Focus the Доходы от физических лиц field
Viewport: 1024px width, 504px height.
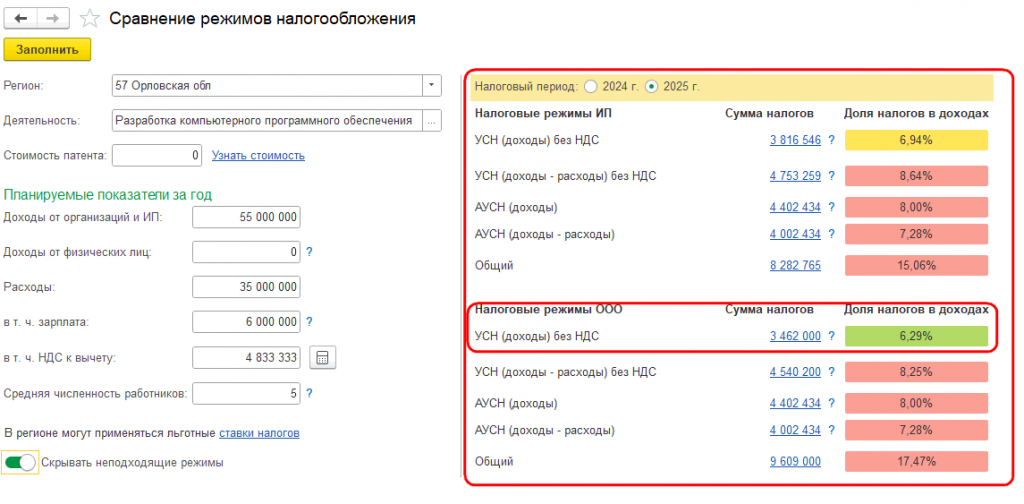pos(246,251)
